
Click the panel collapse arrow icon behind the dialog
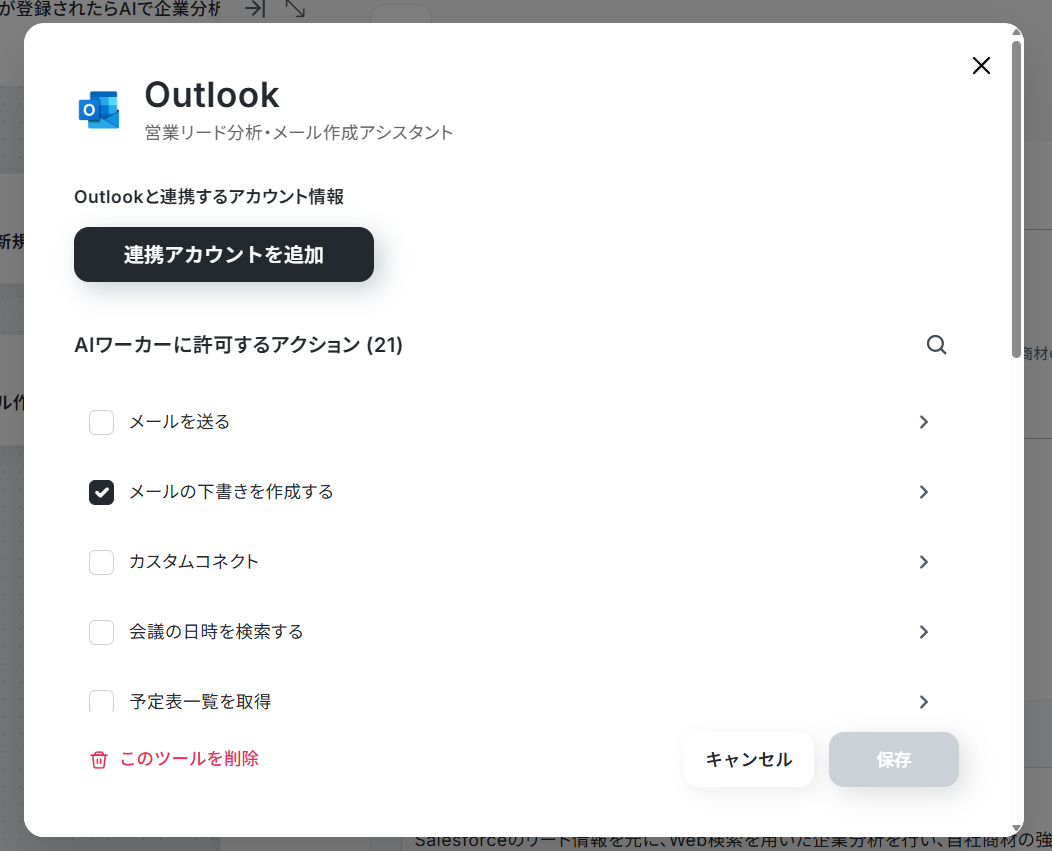[255, 9]
